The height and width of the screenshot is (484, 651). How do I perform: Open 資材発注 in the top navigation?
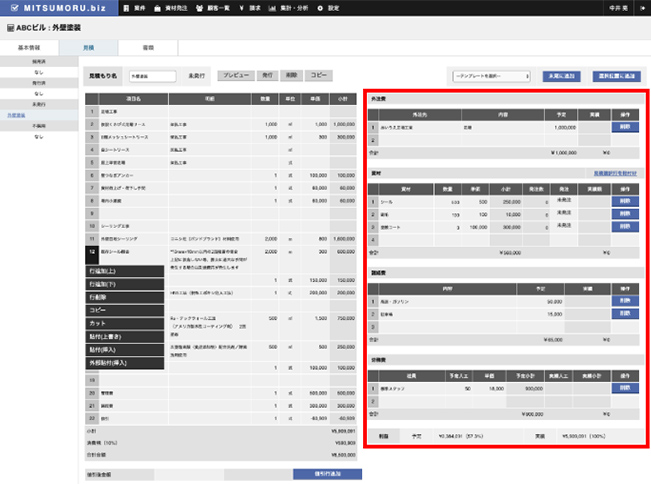pyautogui.click(x=173, y=8)
